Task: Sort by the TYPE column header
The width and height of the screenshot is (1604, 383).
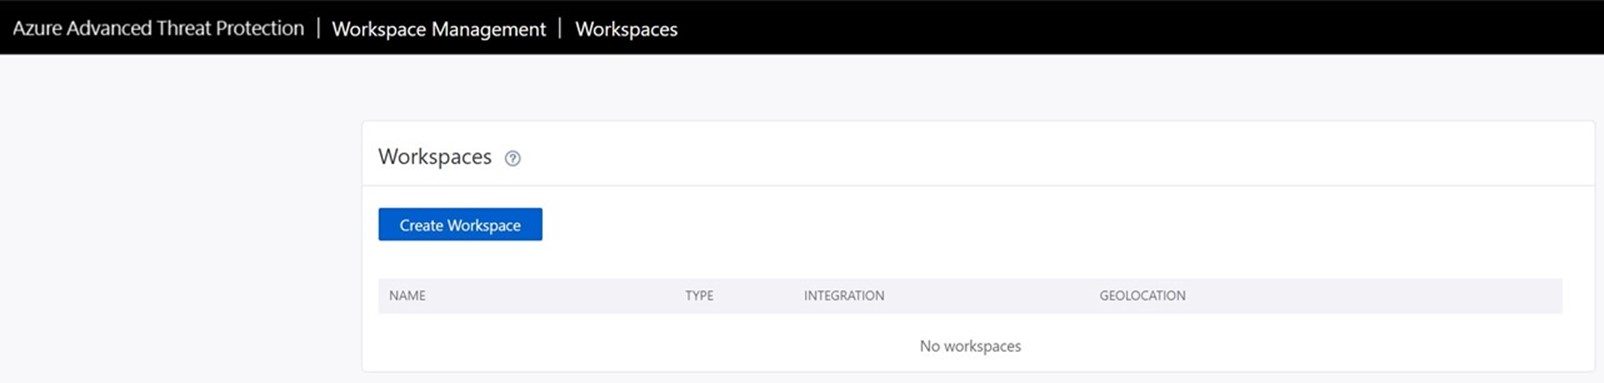Action: tap(699, 296)
